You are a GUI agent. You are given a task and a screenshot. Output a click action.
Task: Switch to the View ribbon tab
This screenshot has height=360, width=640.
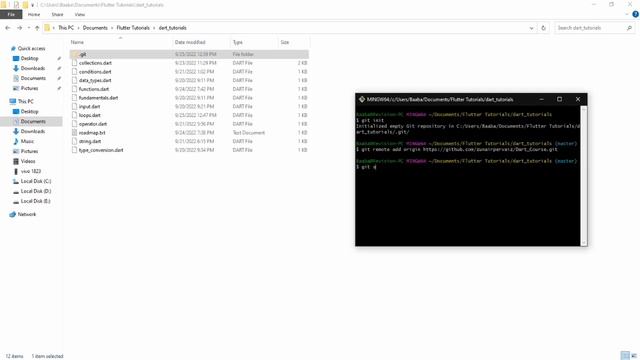pos(80,15)
